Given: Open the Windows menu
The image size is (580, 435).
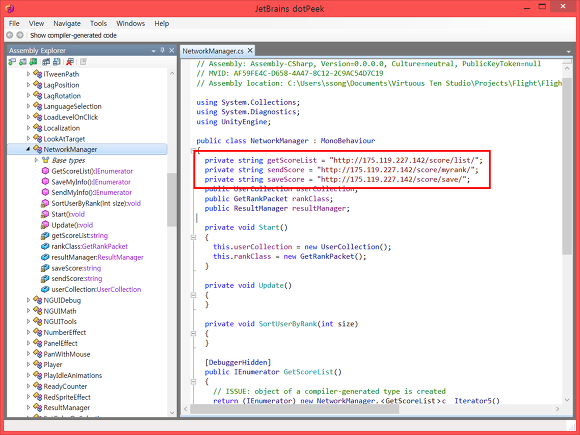Looking at the screenshot, I should point(131,23).
